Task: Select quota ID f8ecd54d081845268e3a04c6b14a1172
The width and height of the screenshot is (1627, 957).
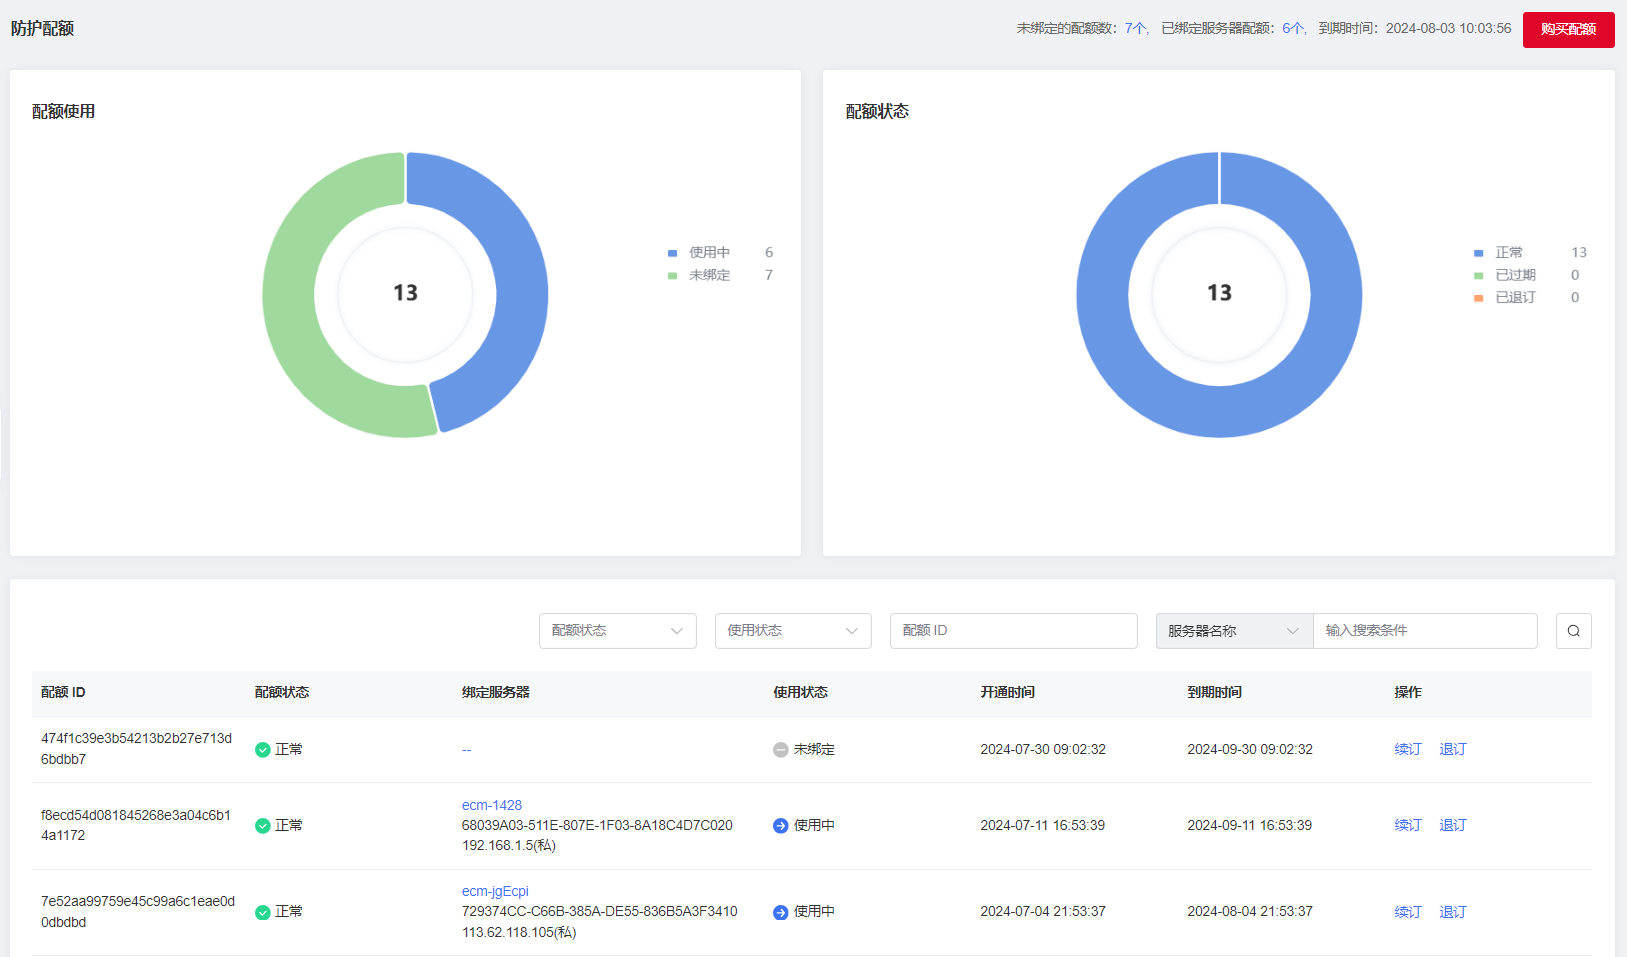Action: [136, 825]
